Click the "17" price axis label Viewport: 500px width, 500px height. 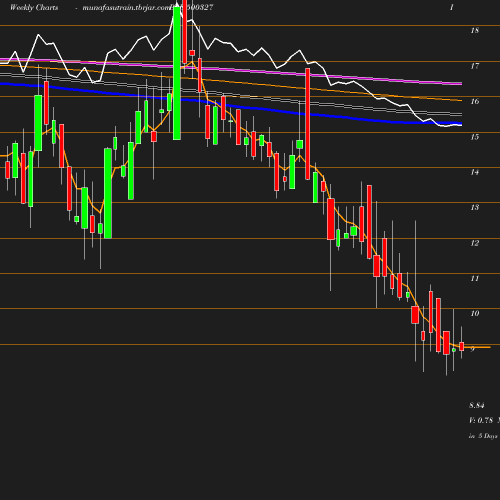pyautogui.click(x=475, y=66)
